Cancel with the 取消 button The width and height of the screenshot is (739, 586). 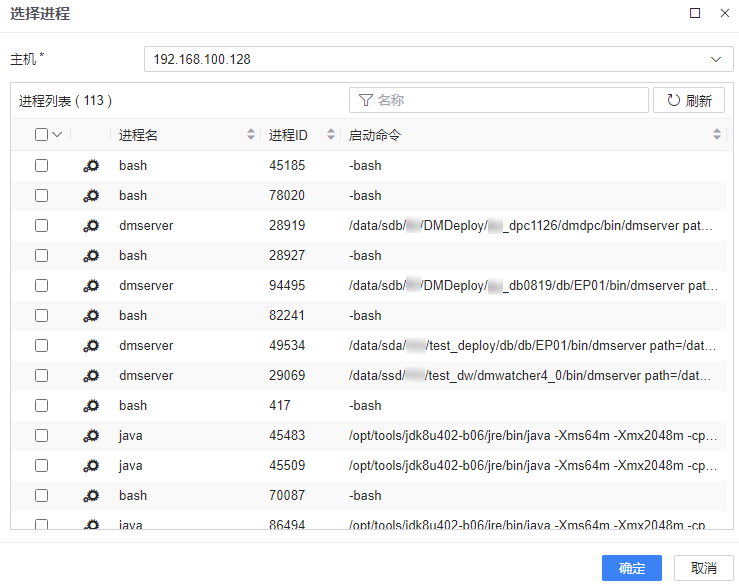(704, 568)
